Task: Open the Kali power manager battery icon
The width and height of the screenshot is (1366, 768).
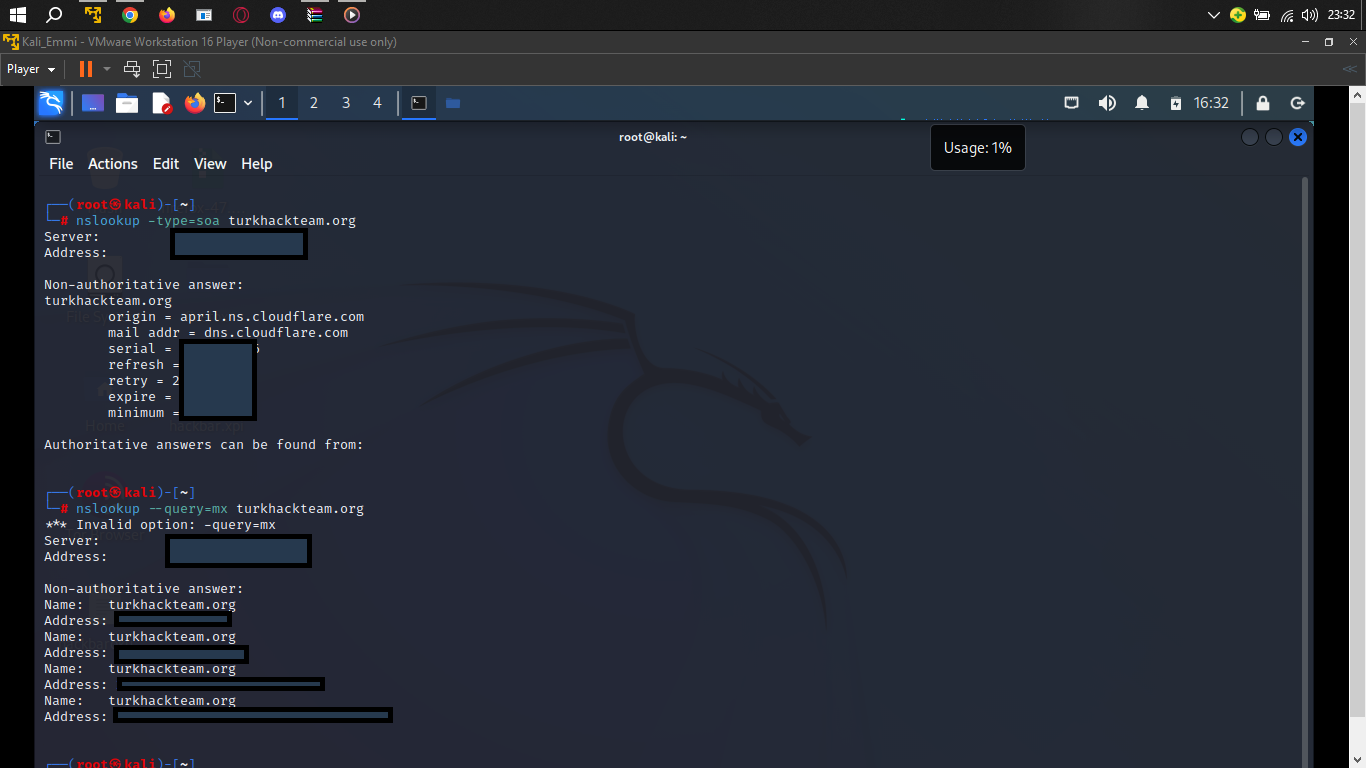Action: tap(1176, 103)
